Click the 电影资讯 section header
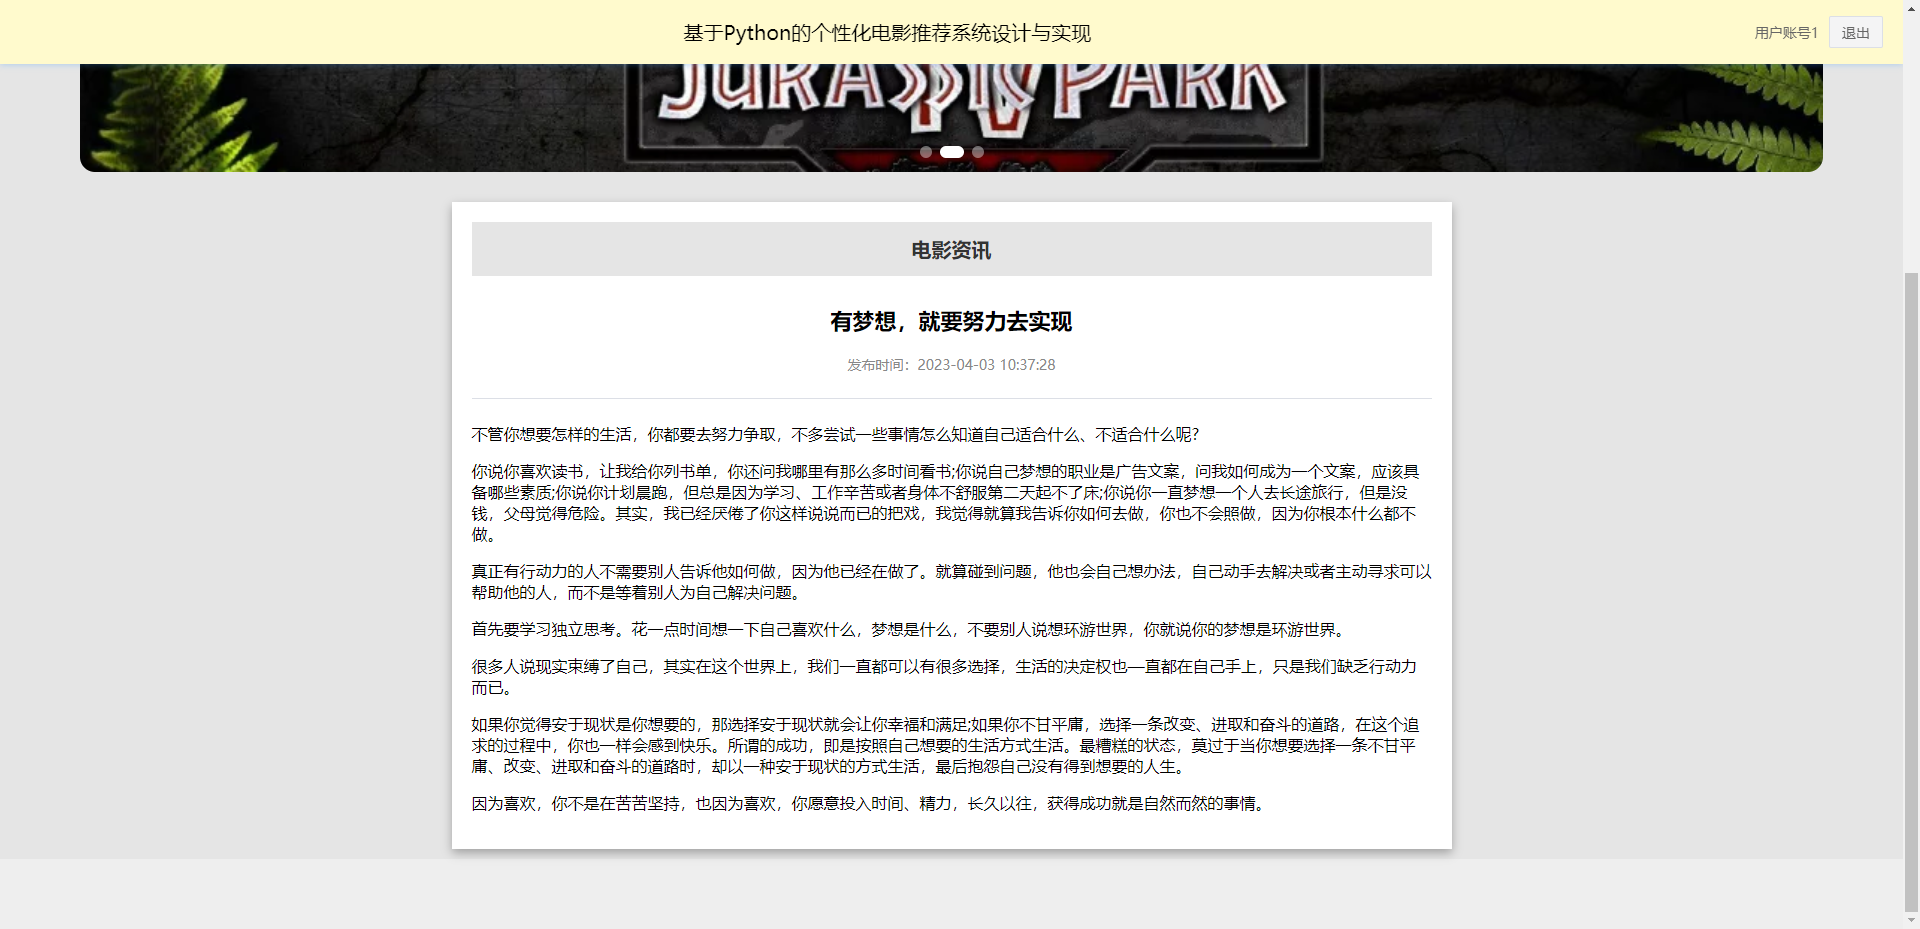The height and width of the screenshot is (929, 1920). coord(950,249)
